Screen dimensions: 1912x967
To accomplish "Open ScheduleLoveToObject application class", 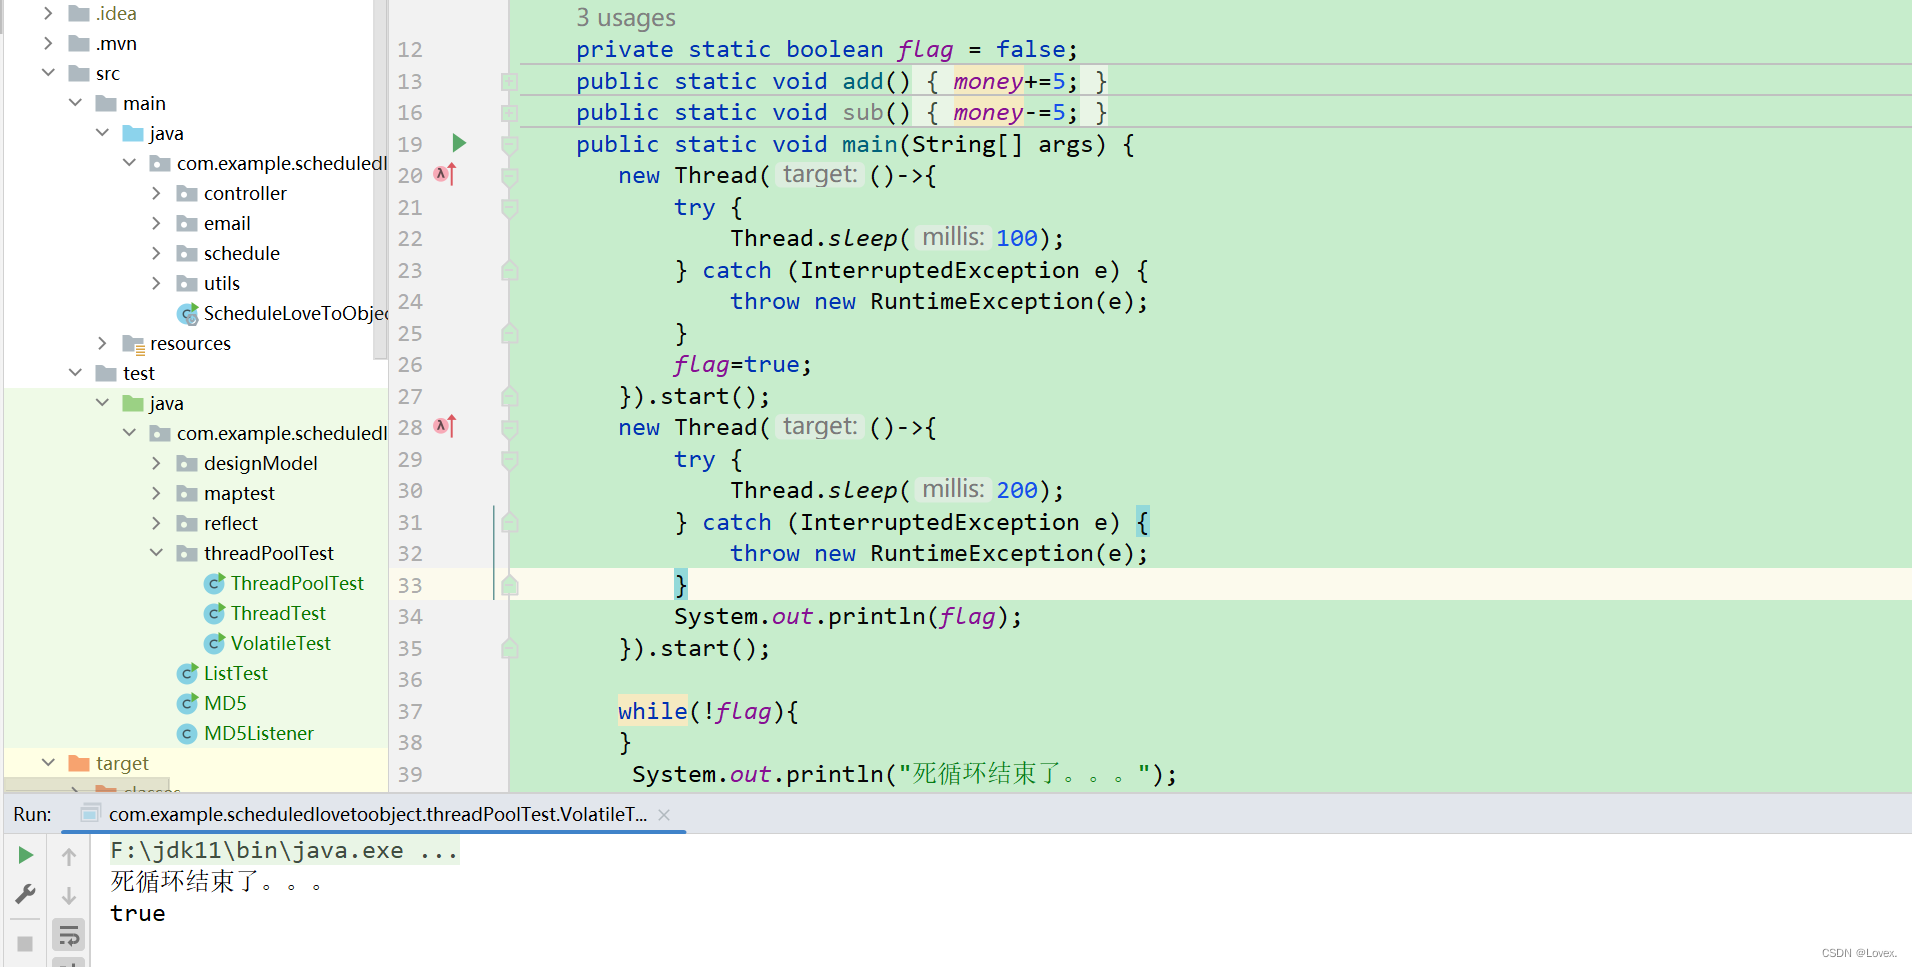I will [x=295, y=313].
